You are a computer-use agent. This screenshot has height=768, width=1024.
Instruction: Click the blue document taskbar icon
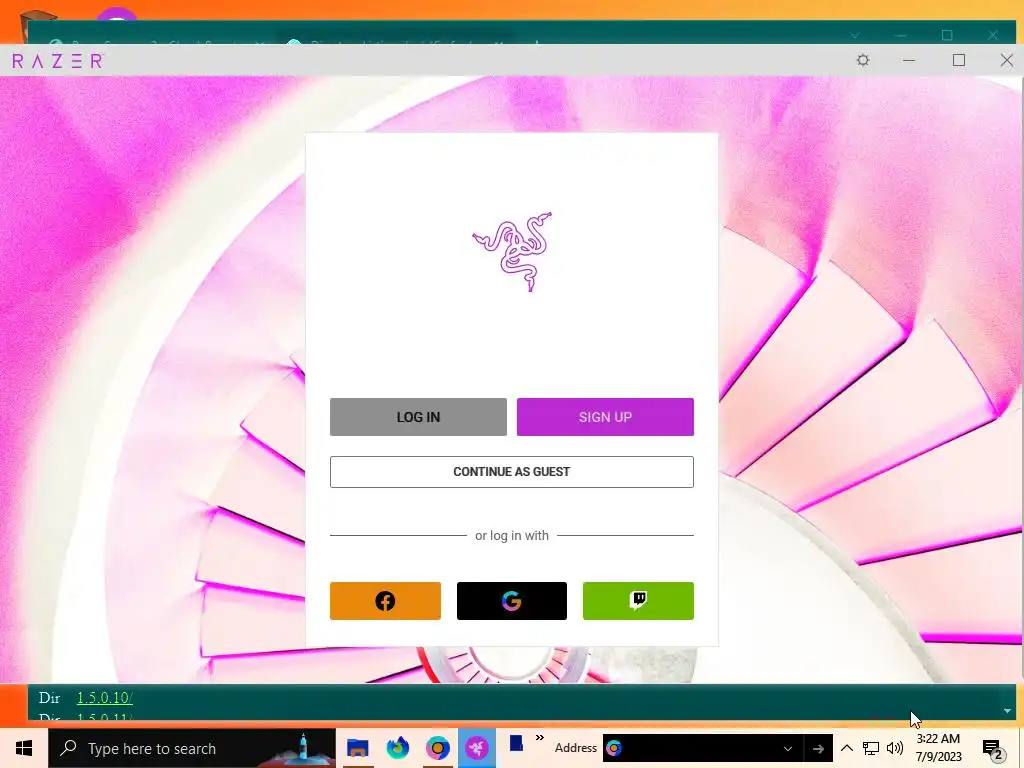[x=517, y=744]
